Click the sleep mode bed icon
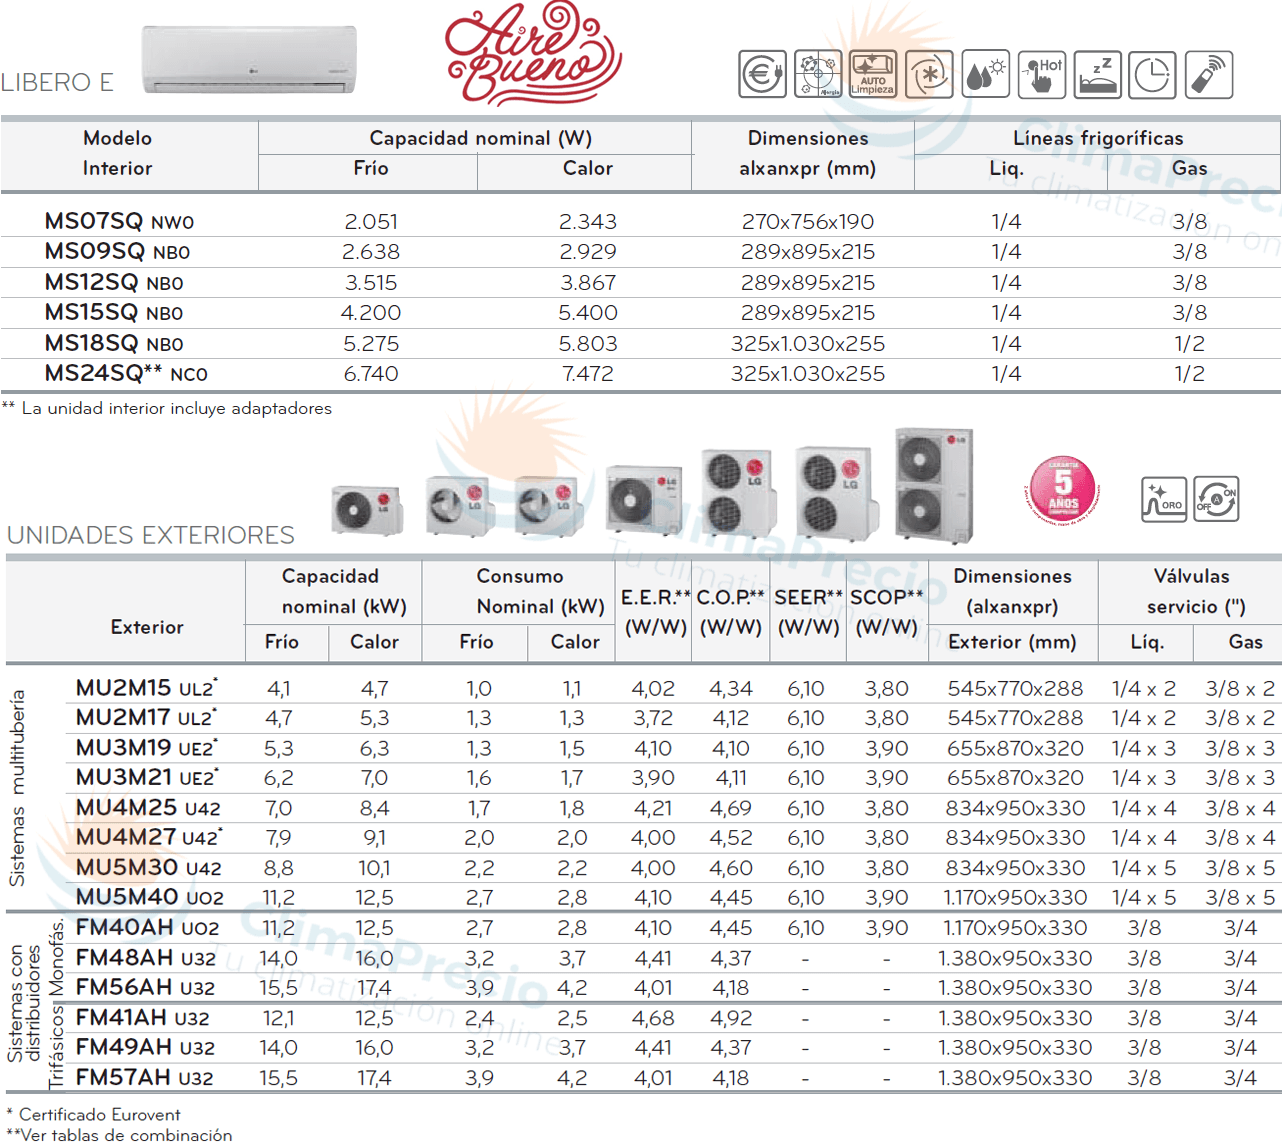Screen dimensions: 1282x1144 (x=1097, y=75)
